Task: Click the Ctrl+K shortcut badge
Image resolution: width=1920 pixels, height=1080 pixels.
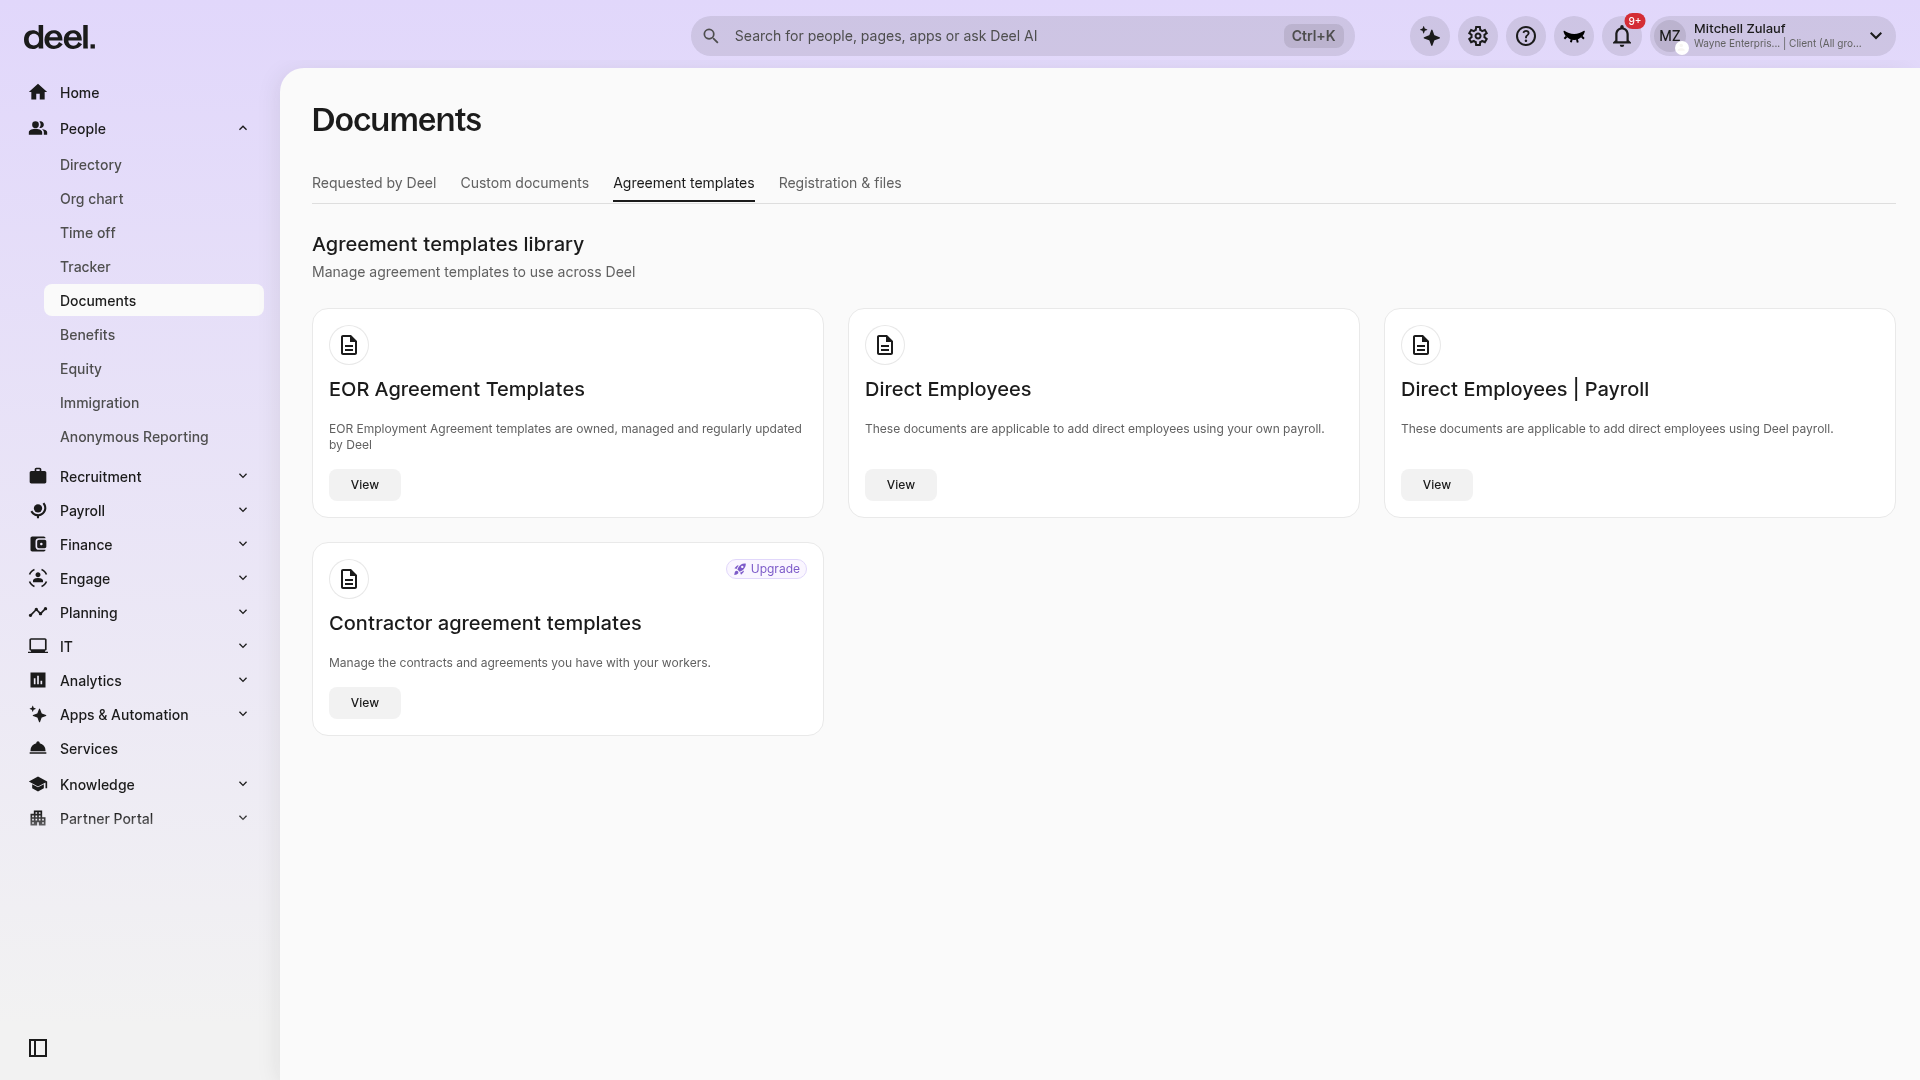Action: [1313, 36]
